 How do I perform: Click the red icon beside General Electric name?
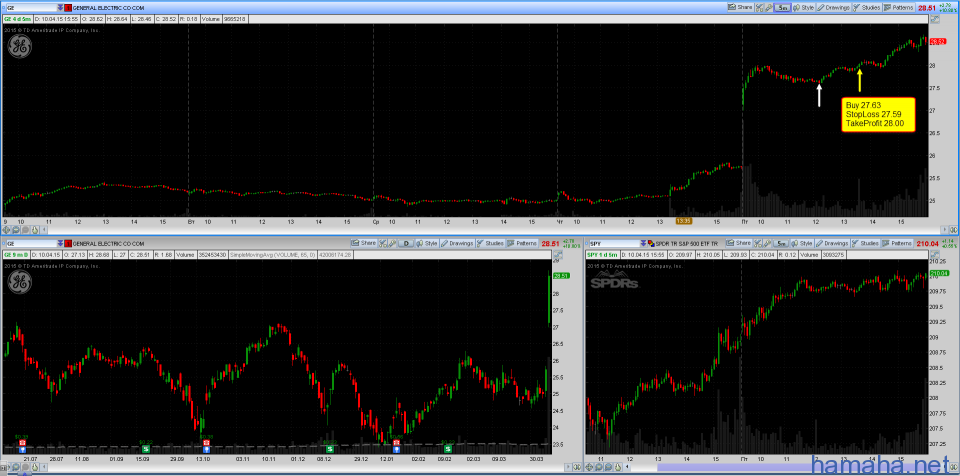pos(68,7)
